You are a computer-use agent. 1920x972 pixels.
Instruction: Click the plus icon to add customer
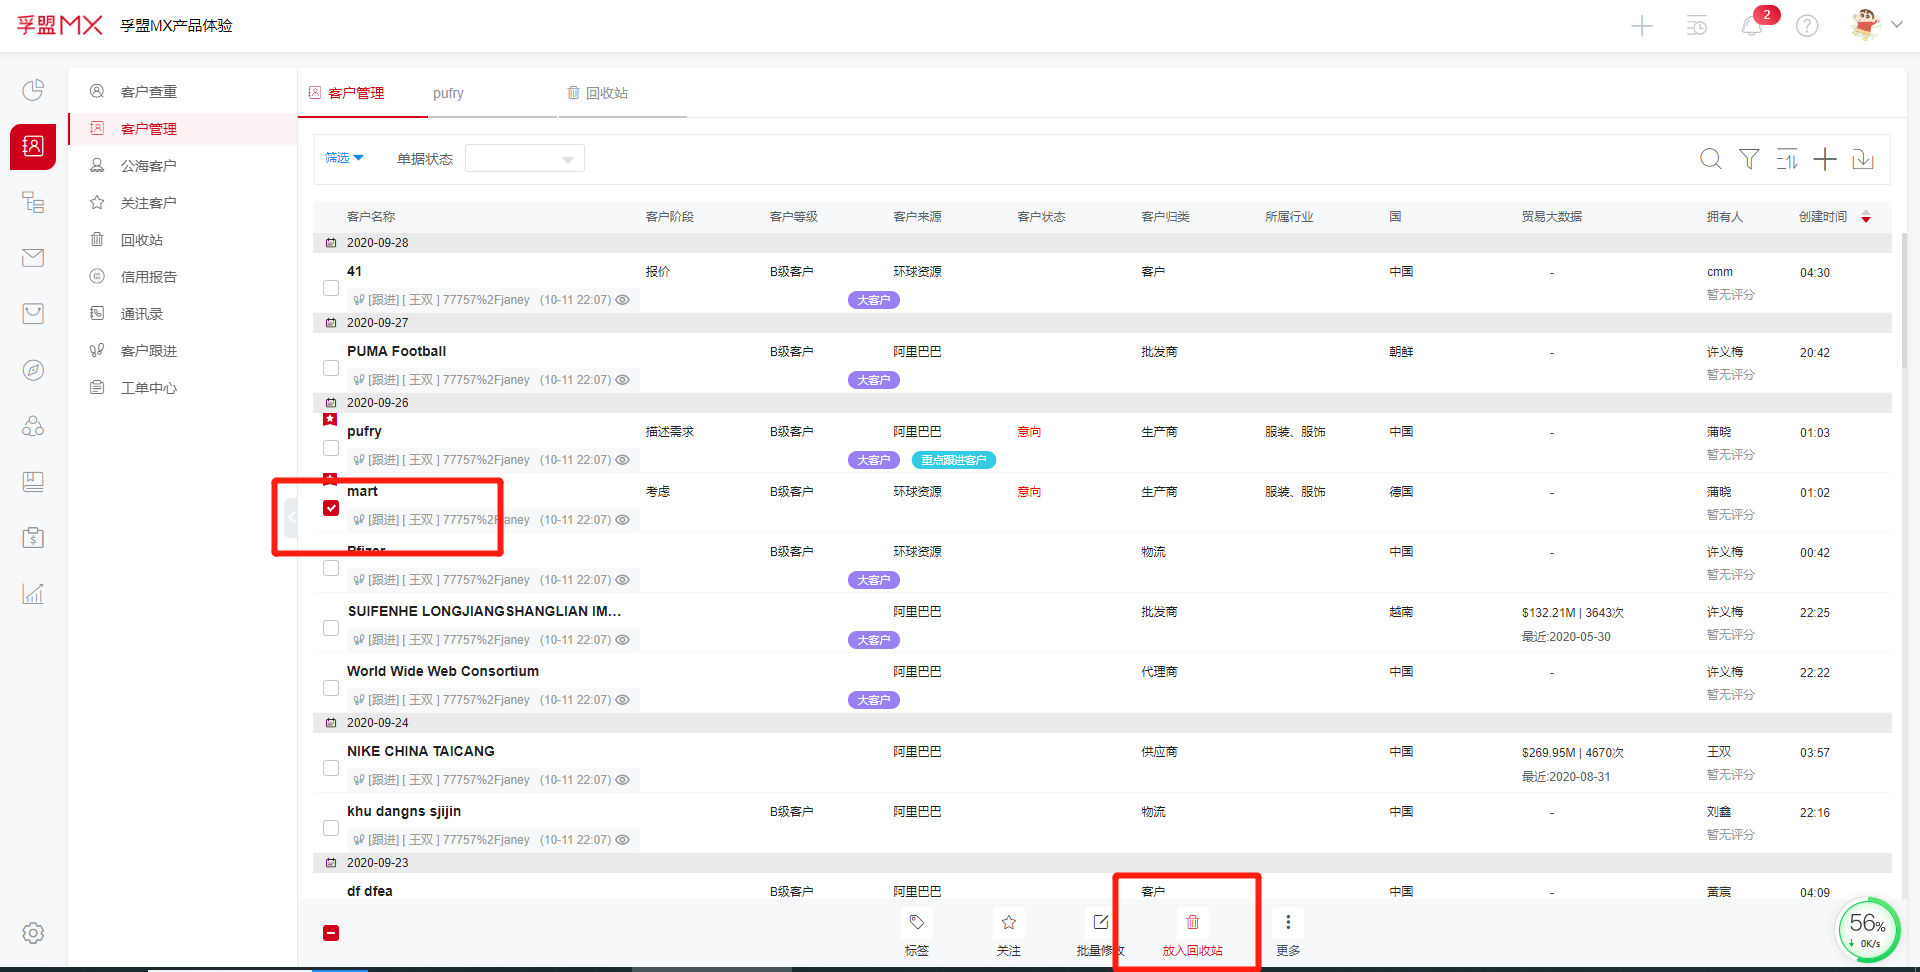[1825, 159]
